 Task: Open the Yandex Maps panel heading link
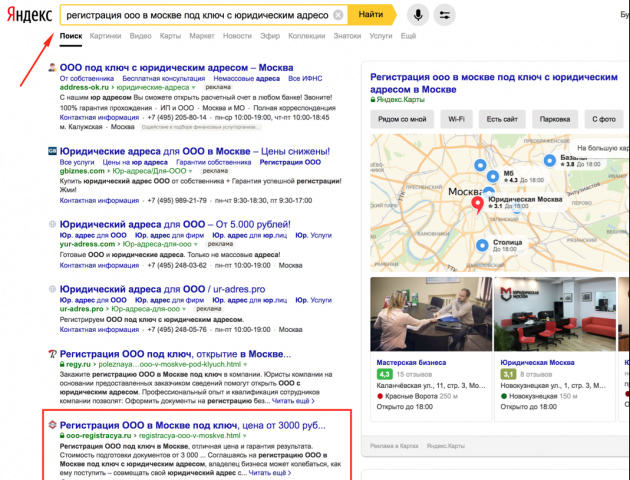494,83
